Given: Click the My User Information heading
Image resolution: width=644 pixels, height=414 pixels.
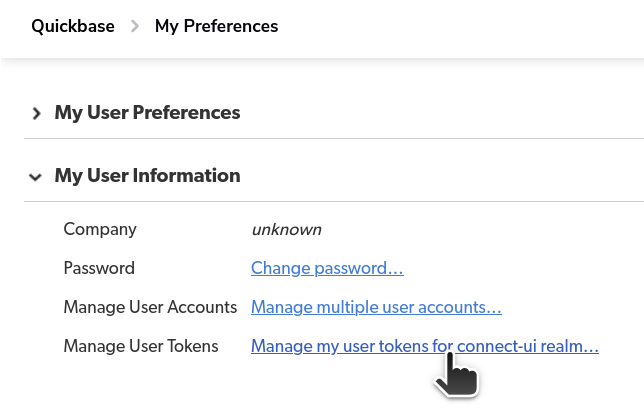Looking at the screenshot, I should [147, 176].
